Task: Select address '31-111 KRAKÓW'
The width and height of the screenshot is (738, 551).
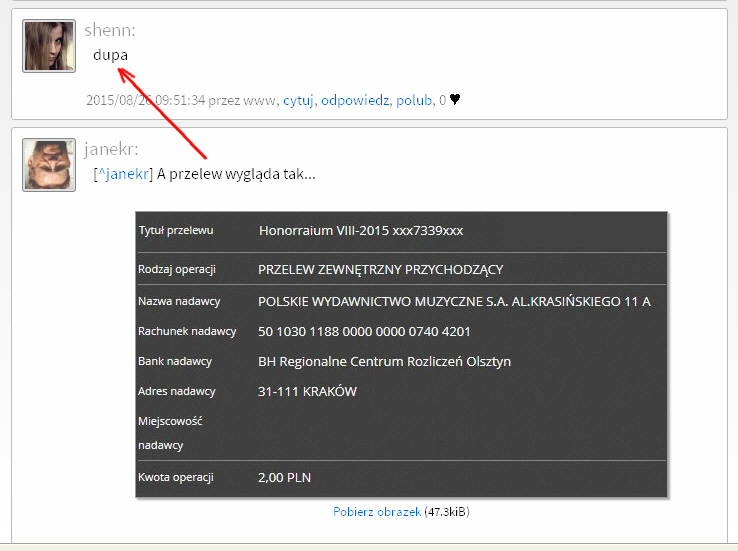Action: click(x=307, y=391)
